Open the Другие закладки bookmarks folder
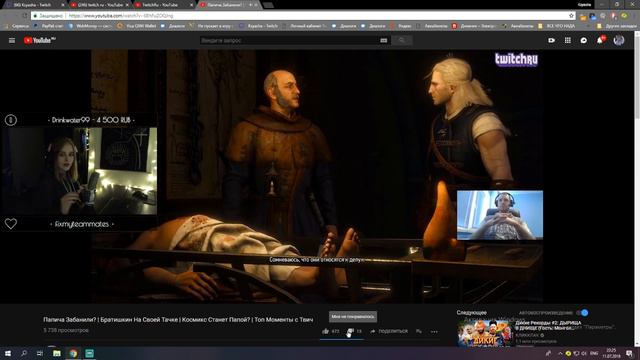Image resolution: width=640 pixels, height=360 pixels. pyautogui.click(x=616, y=26)
